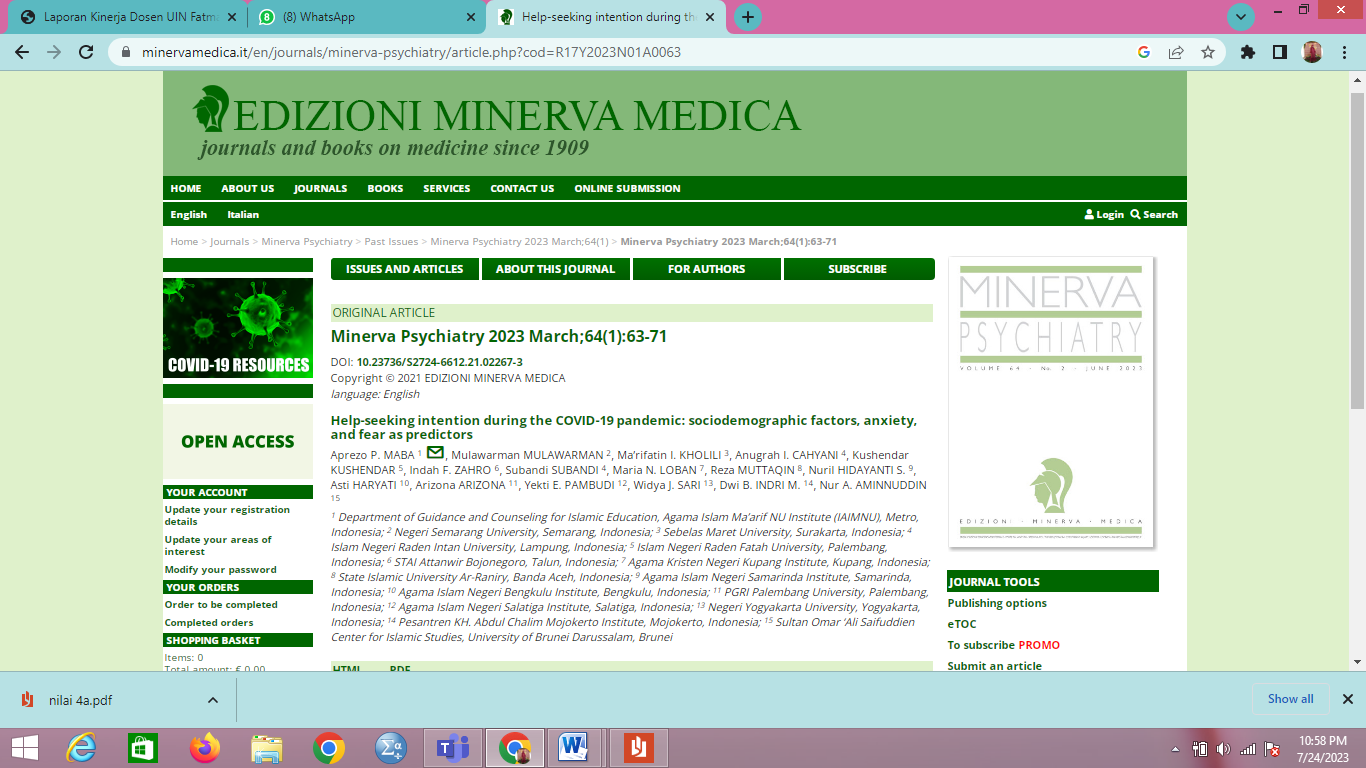Click the ISSUES AND ARTICLES button
Image resolution: width=1366 pixels, height=768 pixels.
[x=405, y=269]
